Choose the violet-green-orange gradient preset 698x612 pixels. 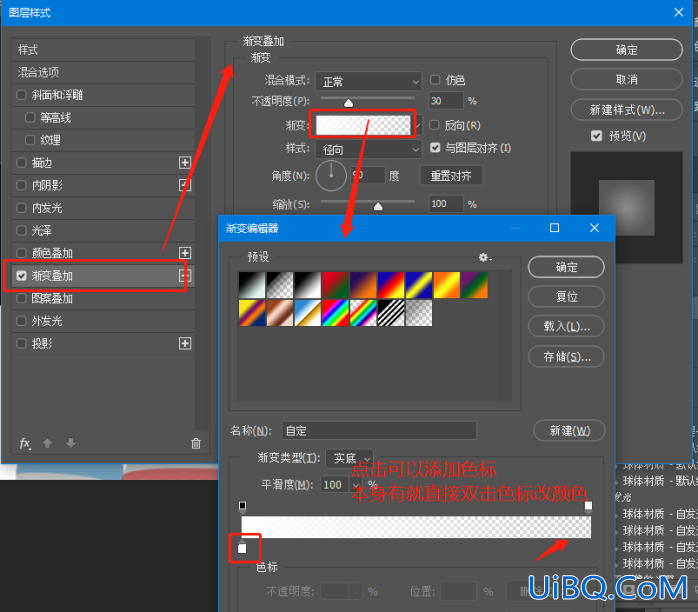tap(475, 285)
